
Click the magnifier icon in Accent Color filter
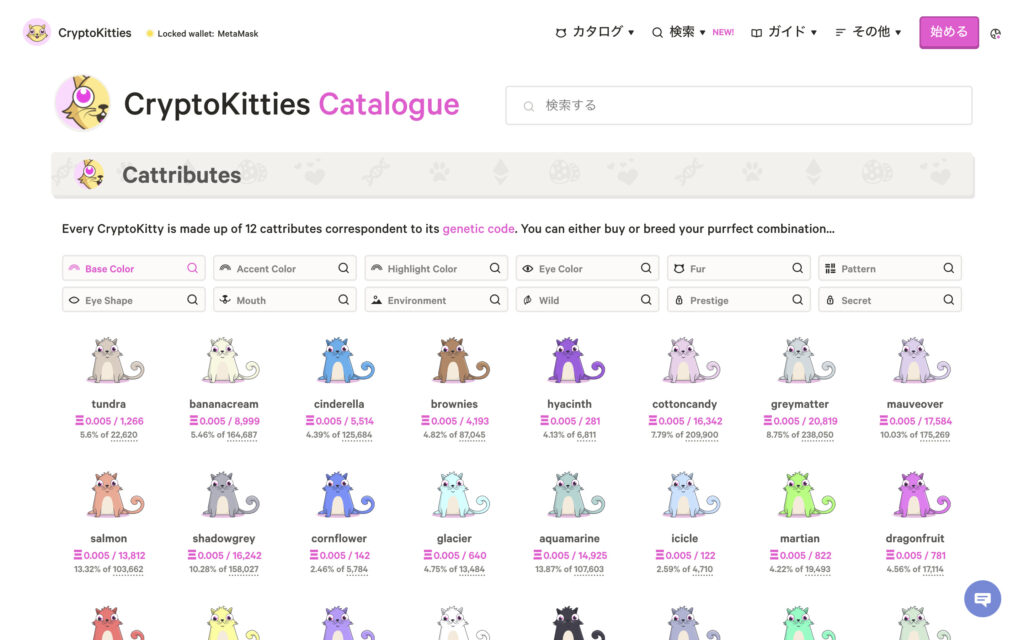(x=343, y=268)
